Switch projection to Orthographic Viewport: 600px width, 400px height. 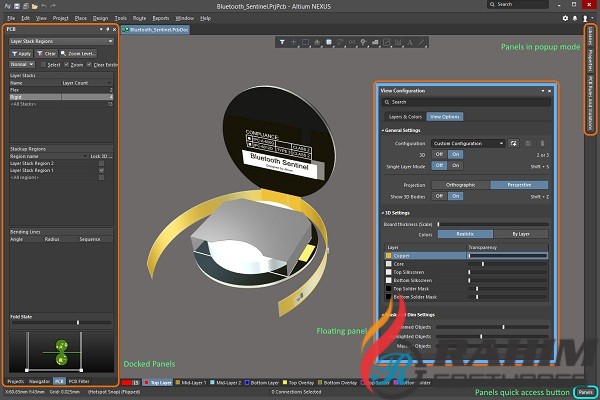[x=461, y=185]
